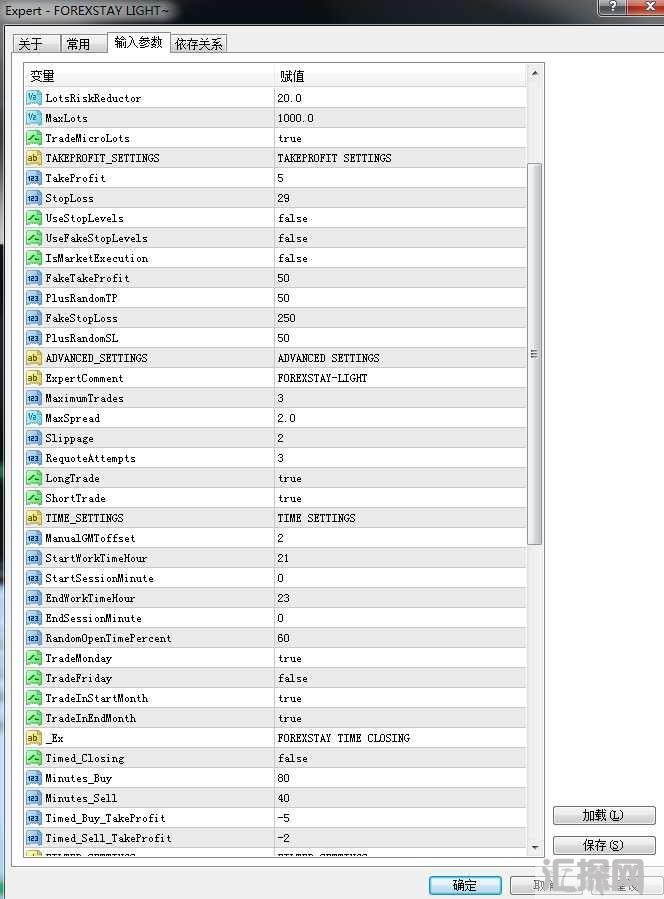Click the MaxSpread double type icon
The height and width of the screenshot is (899, 664).
tap(33, 418)
